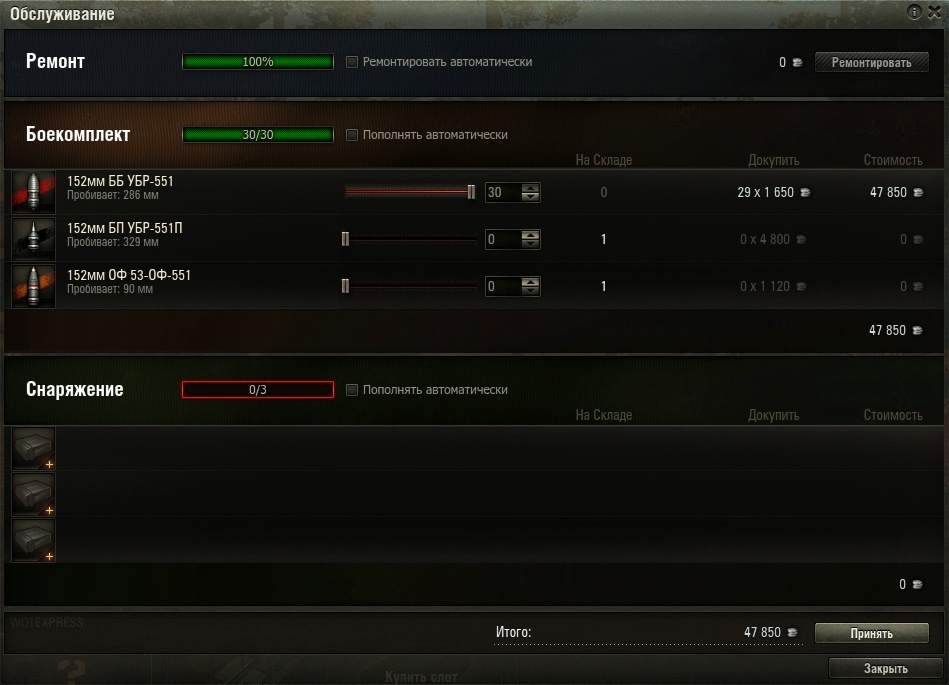Increase УБР-551П count with up arrow

coord(531,235)
